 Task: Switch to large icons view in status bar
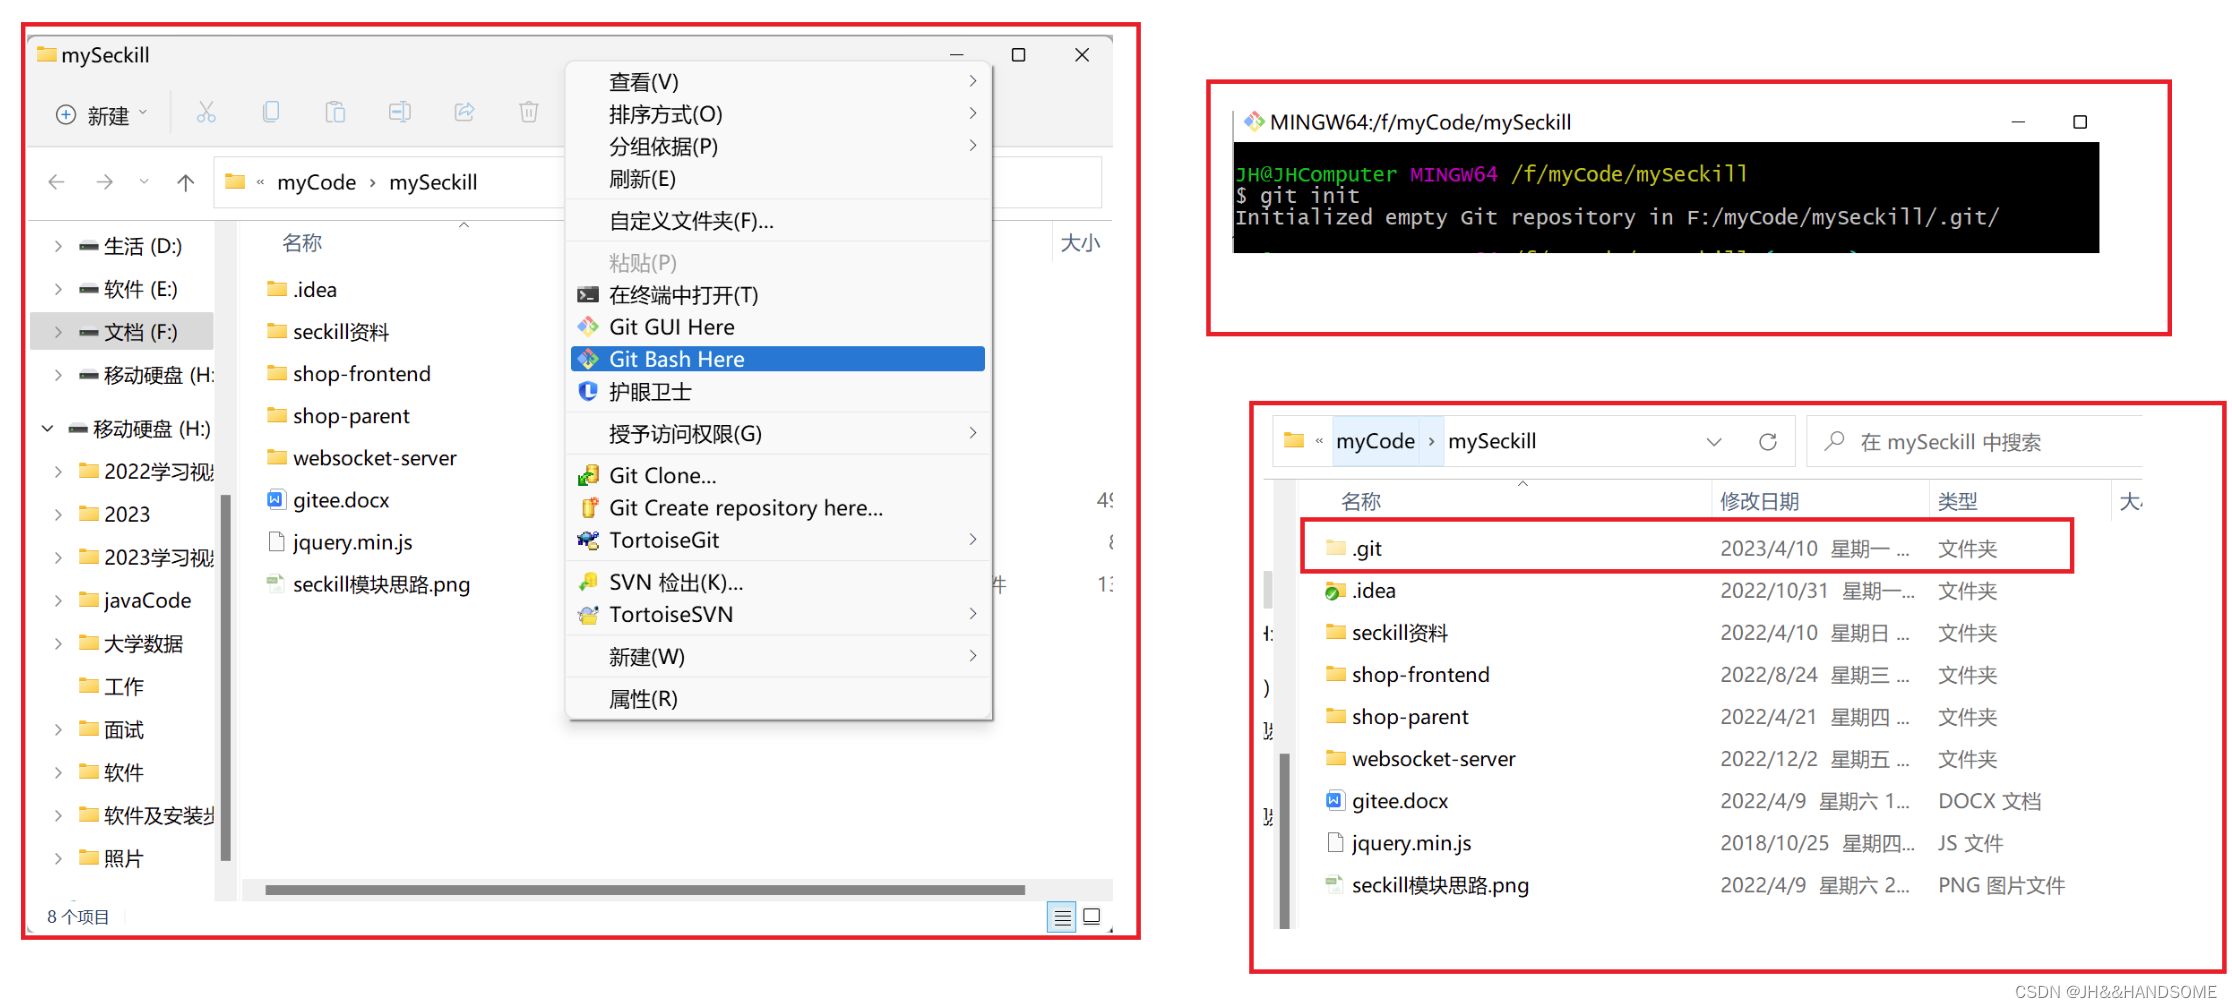pos(1092,916)
